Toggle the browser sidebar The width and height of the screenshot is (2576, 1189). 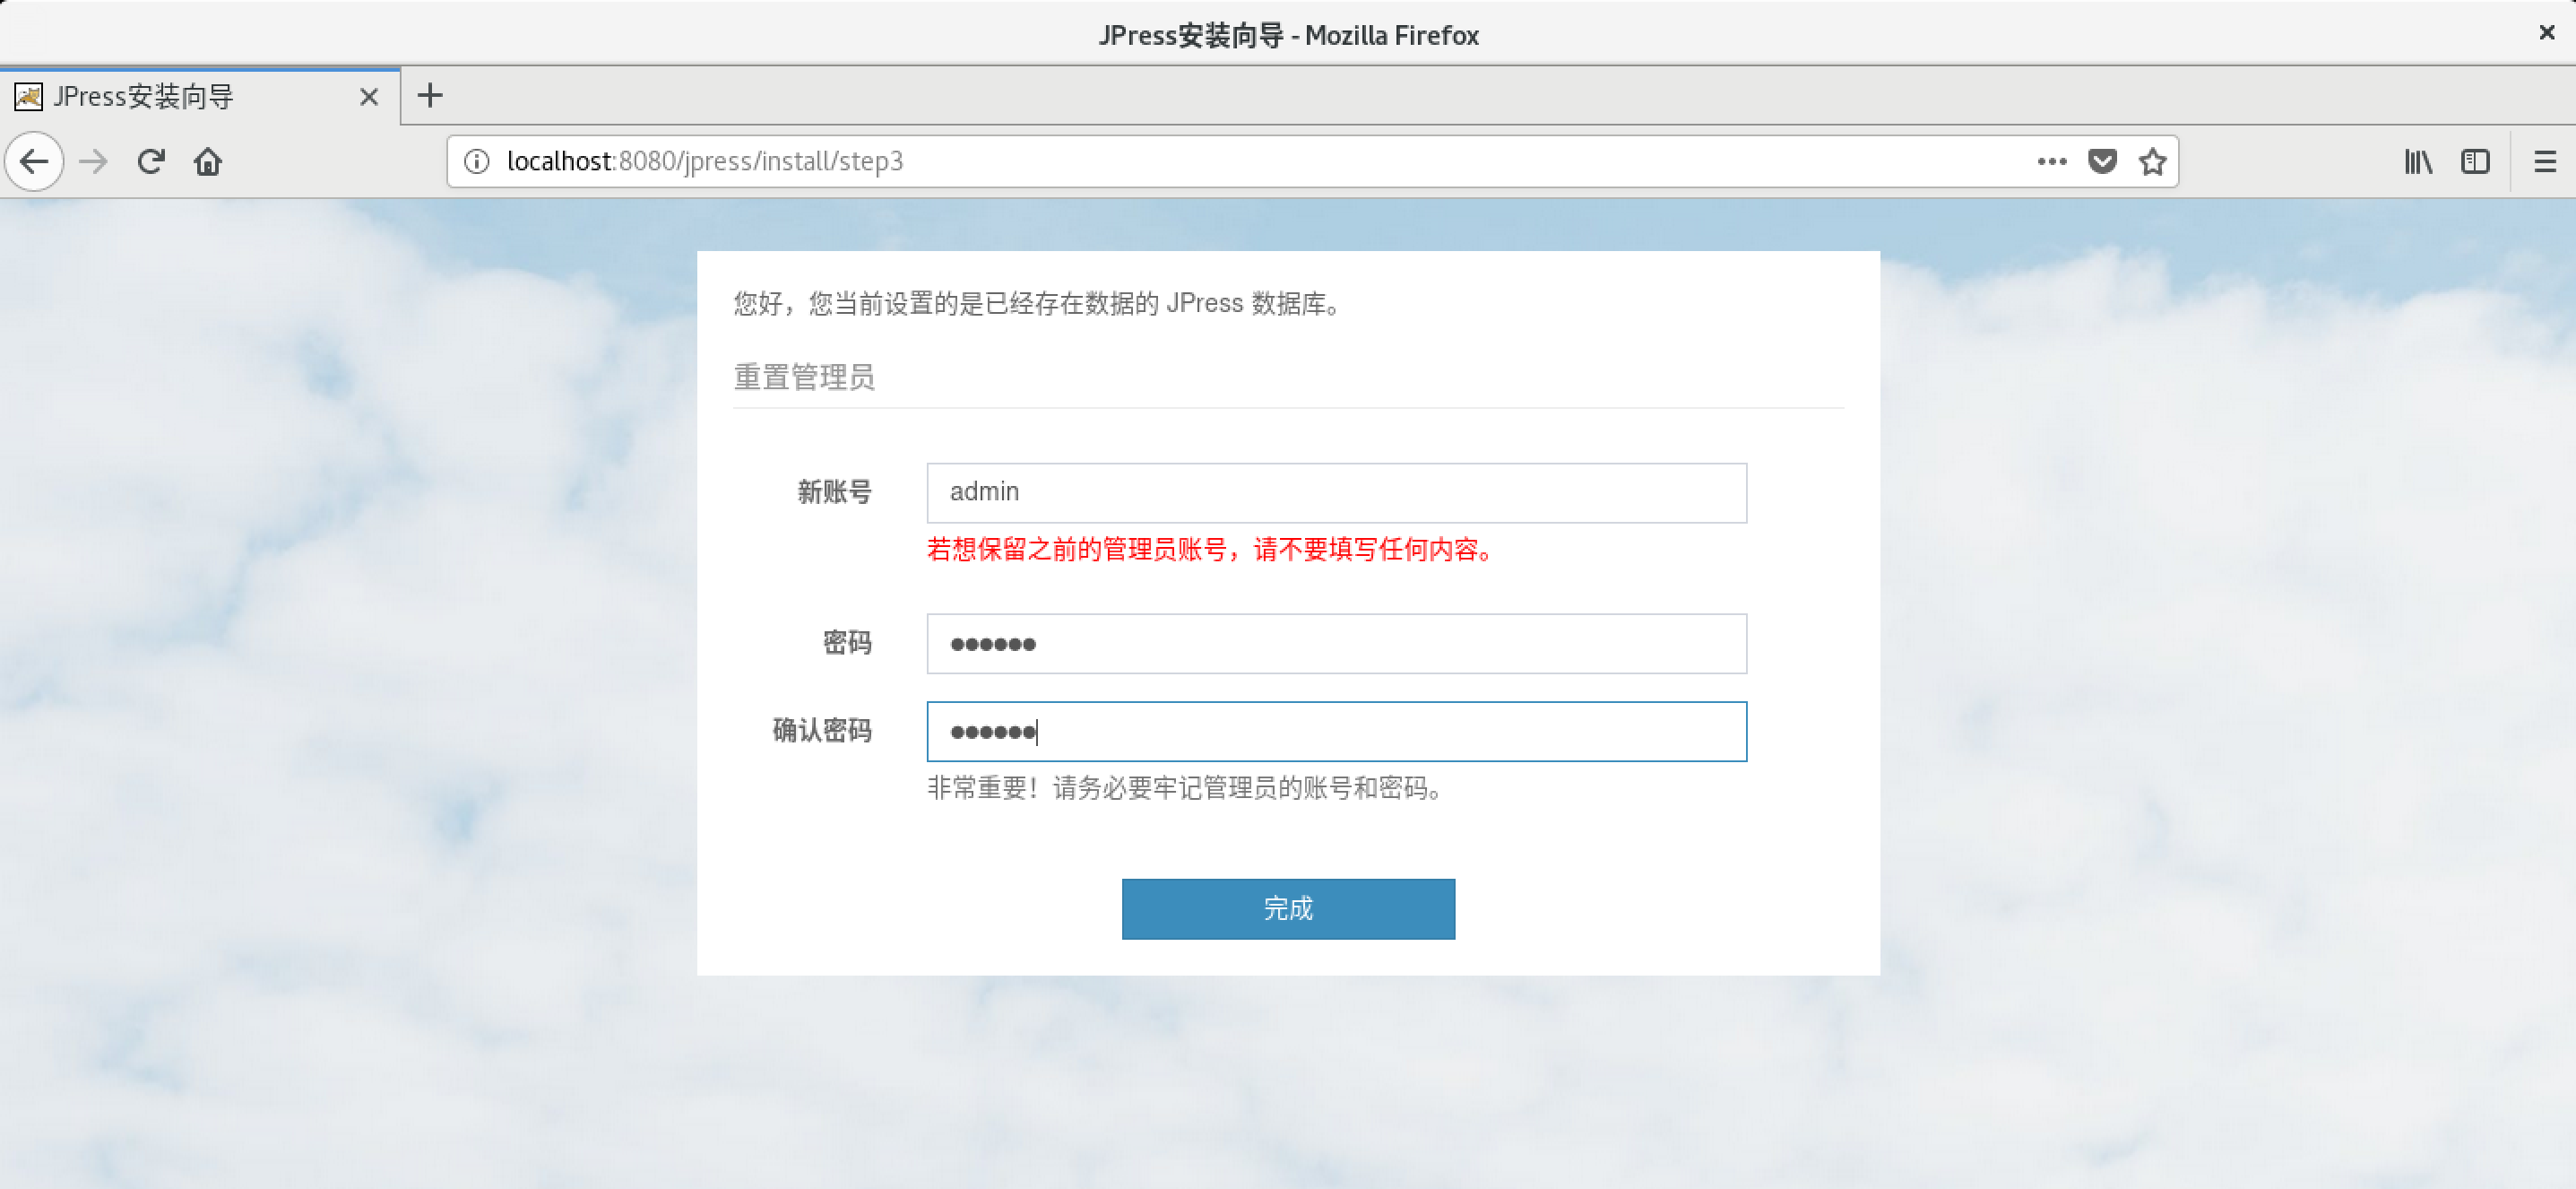(2475, 161)
